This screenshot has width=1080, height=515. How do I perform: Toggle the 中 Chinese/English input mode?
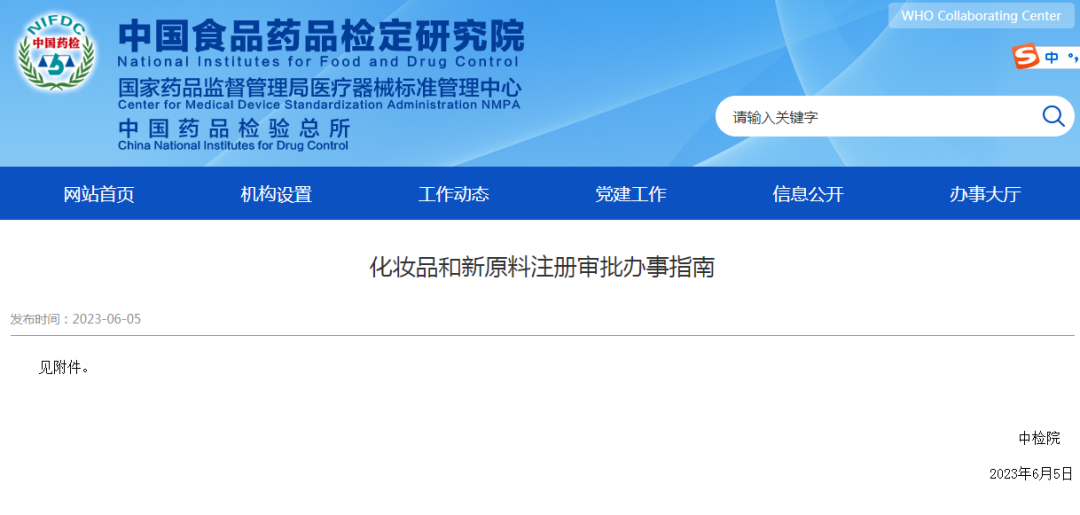click(1052, 58)
